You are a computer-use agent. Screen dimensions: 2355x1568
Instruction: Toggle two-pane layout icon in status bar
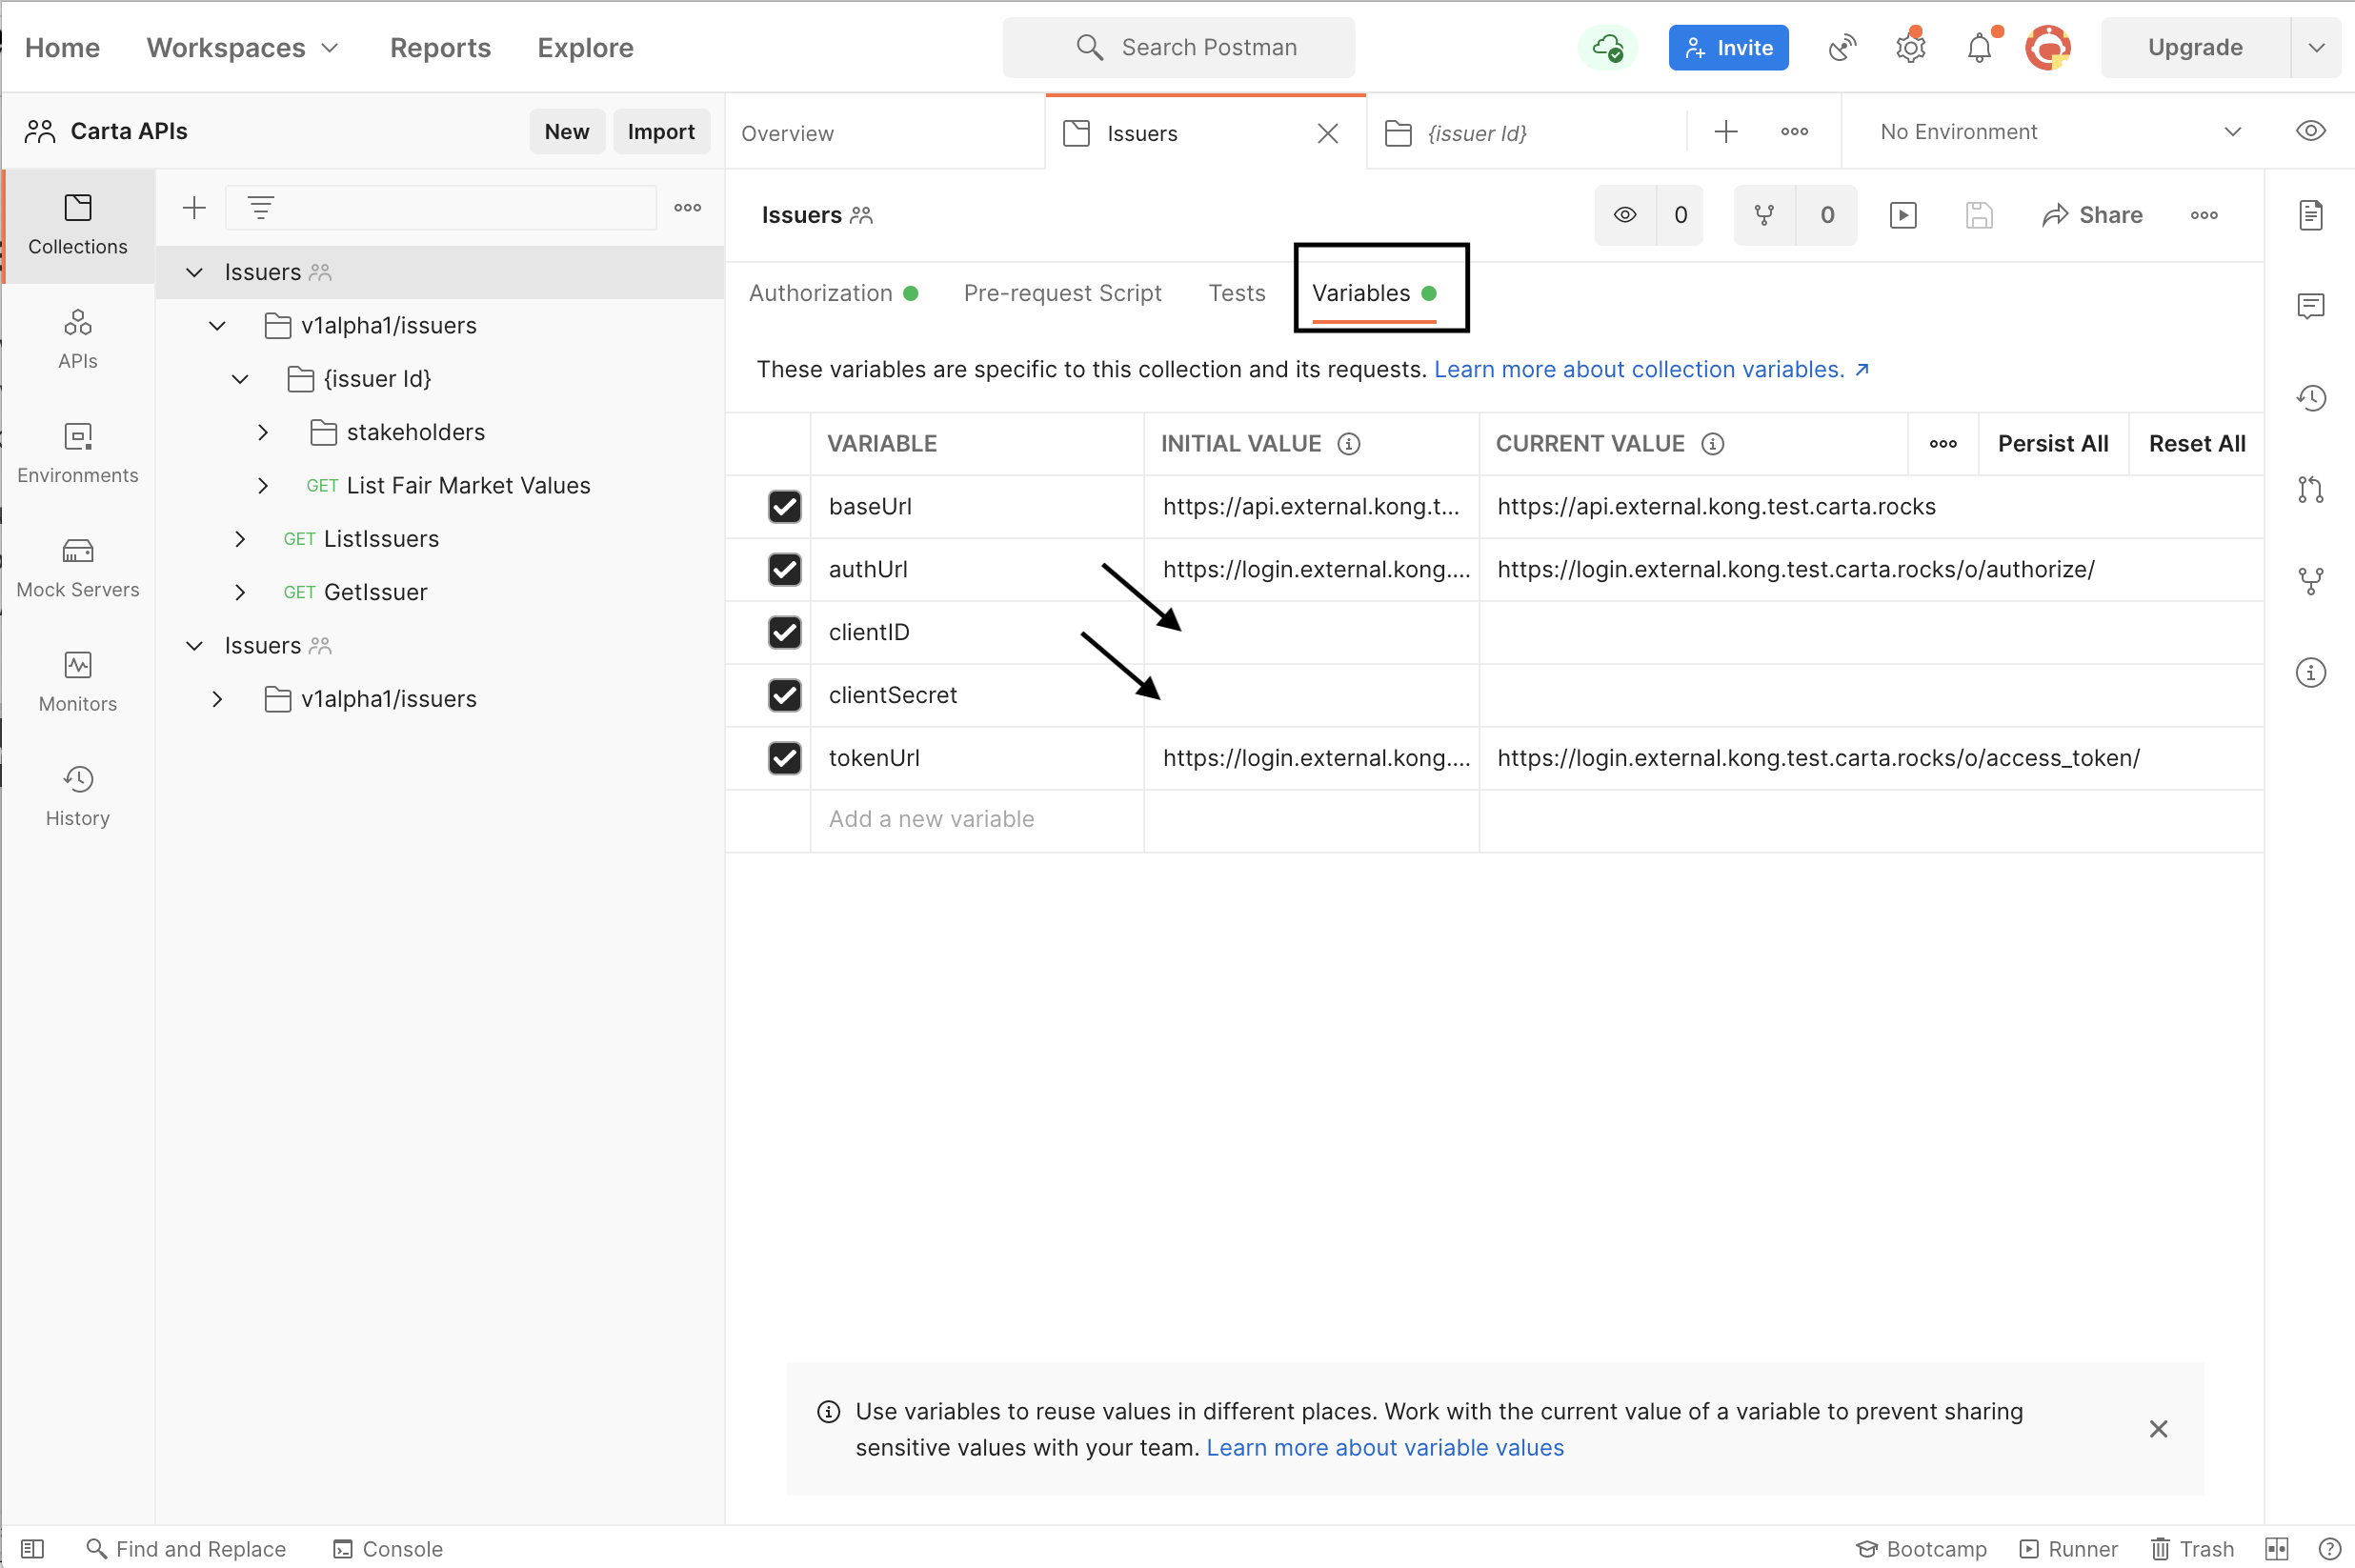[x=2277, y=1549]
